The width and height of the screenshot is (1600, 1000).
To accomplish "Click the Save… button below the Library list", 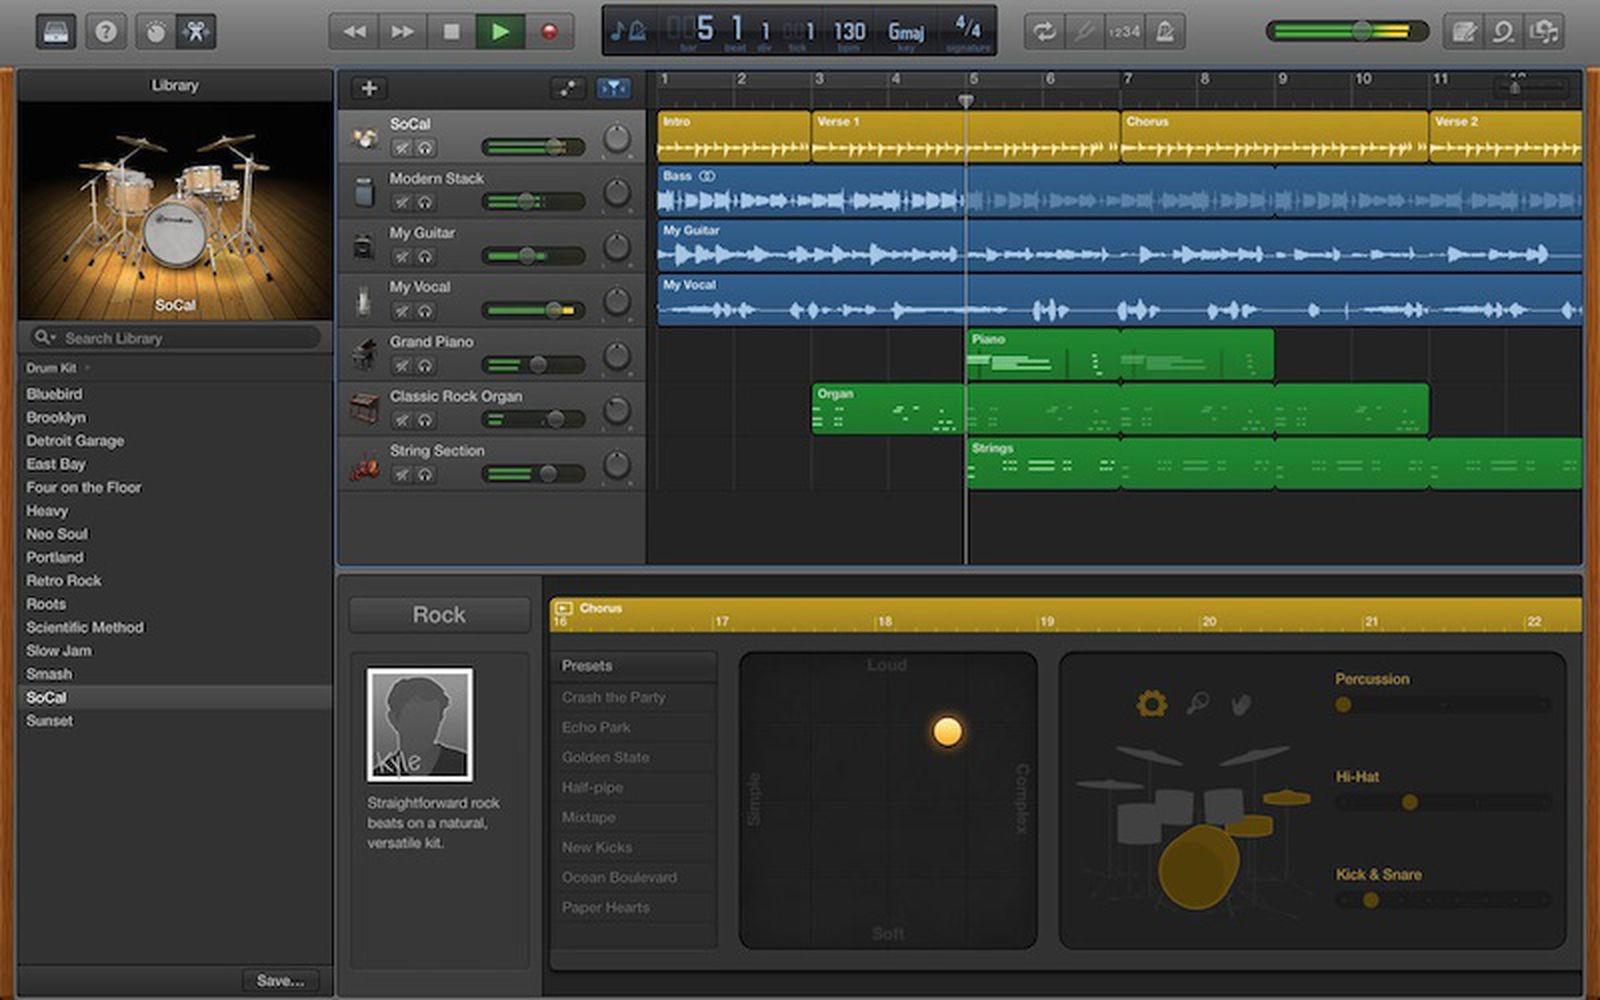I will coord(281,980).
